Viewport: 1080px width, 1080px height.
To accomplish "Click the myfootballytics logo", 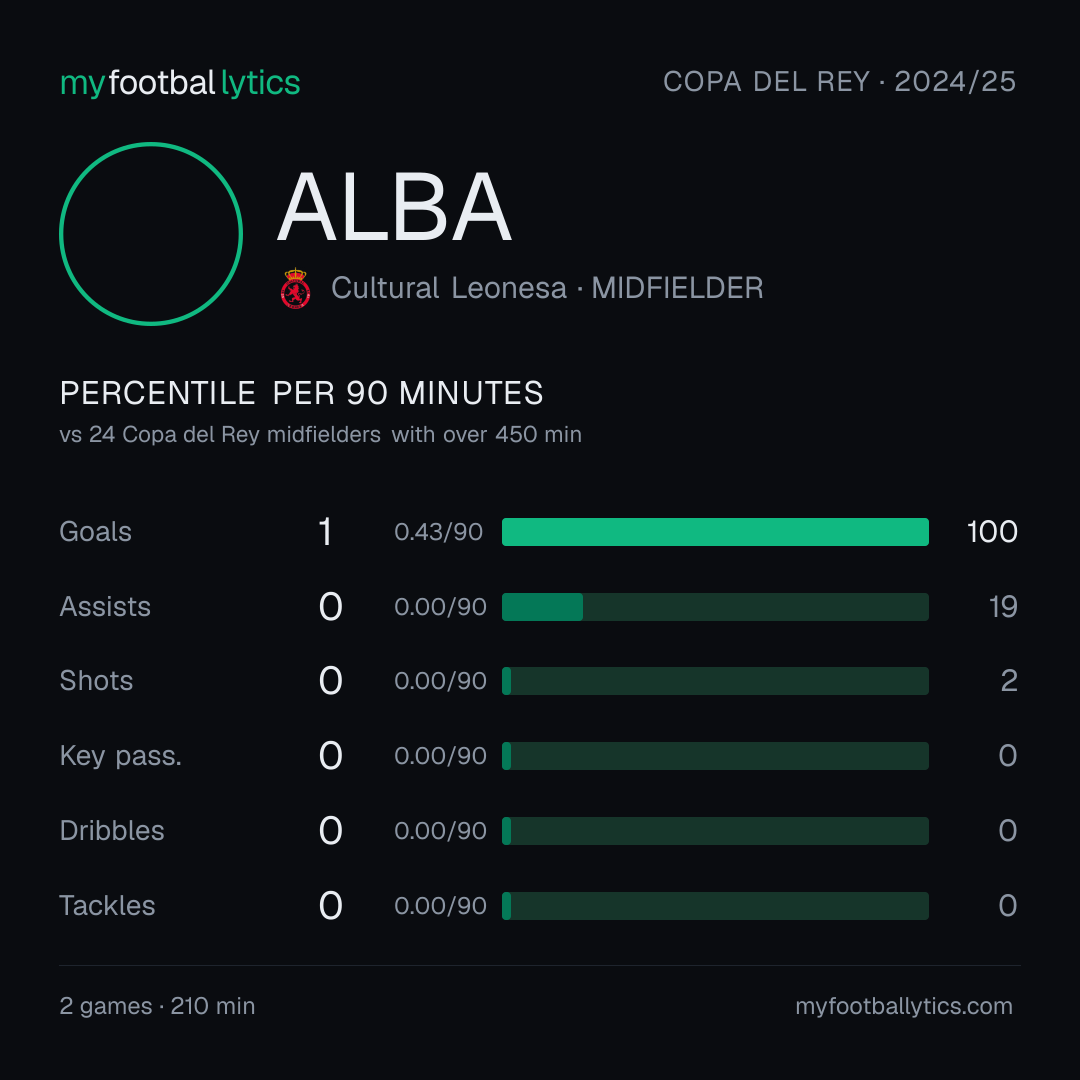I will tap(180, 83).
